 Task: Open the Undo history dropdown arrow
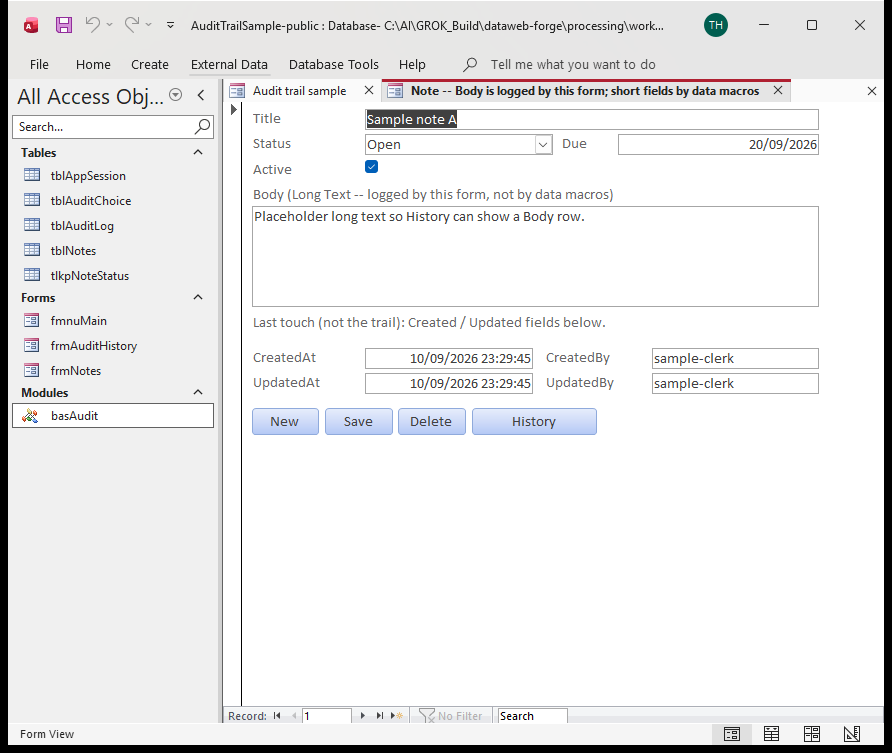pos(110,24)
